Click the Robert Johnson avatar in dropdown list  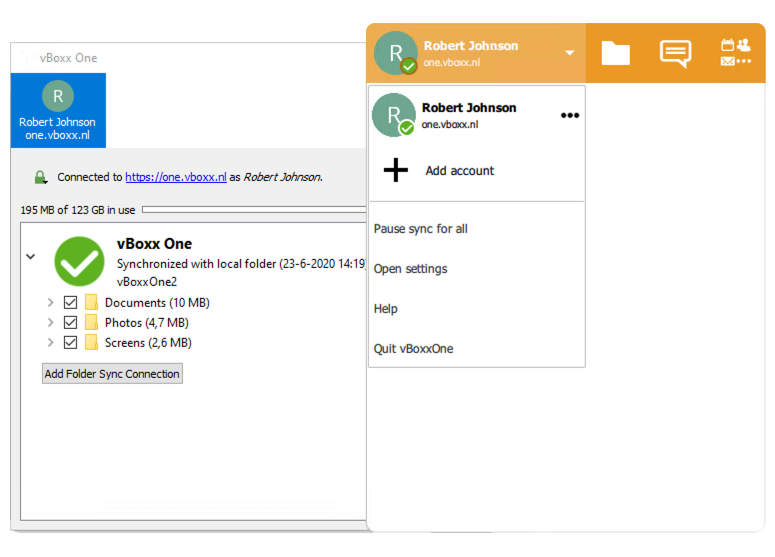393,115
